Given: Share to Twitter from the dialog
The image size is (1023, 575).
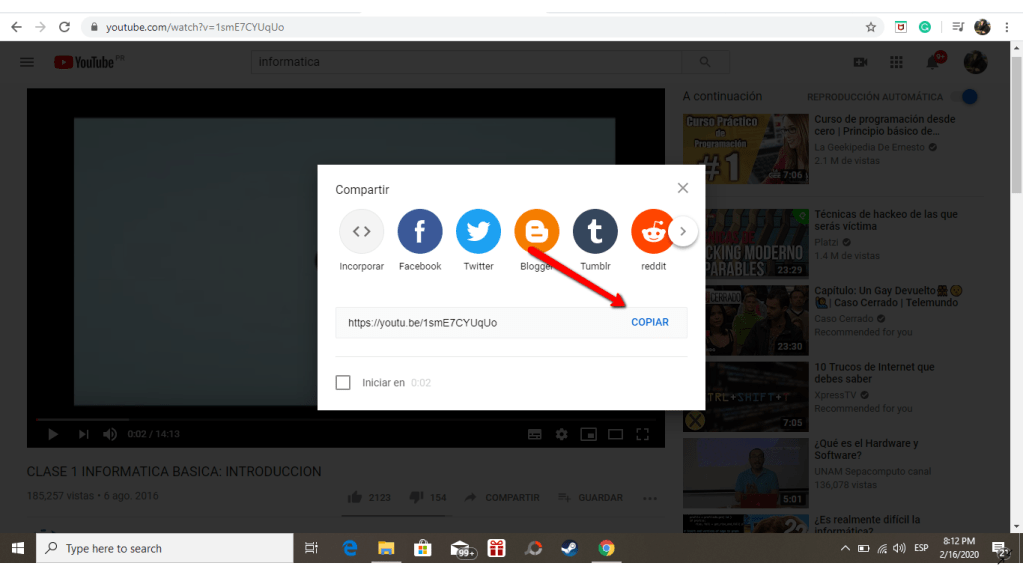Looking at the screenshot, I should 478,231.
